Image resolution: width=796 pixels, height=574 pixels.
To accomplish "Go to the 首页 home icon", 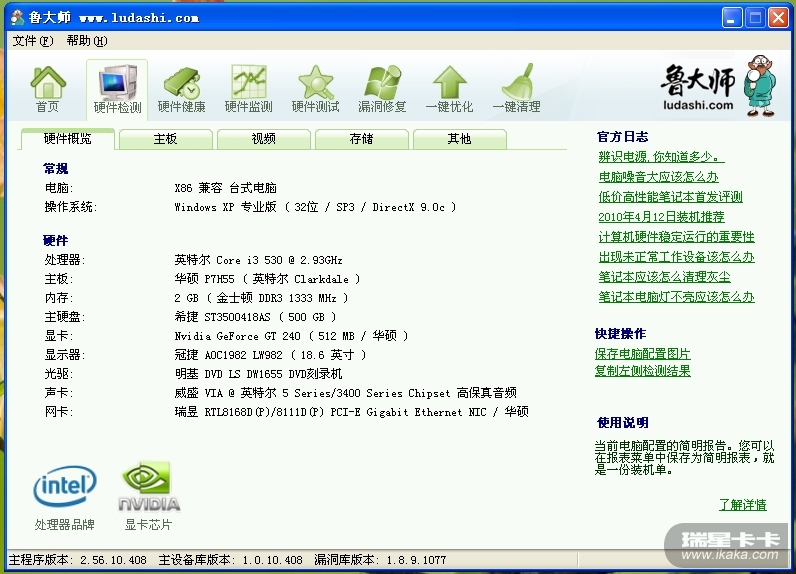I will click(x=48, y=88).
